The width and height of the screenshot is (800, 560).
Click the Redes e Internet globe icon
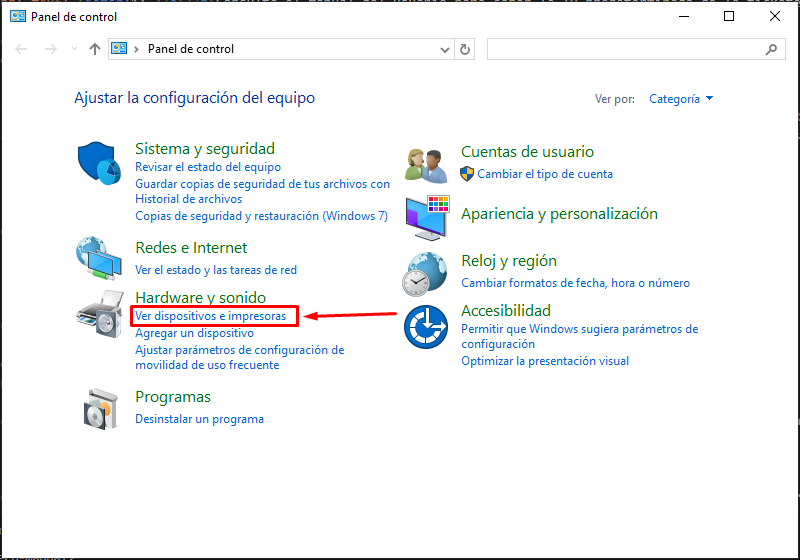tap(99, 258)
